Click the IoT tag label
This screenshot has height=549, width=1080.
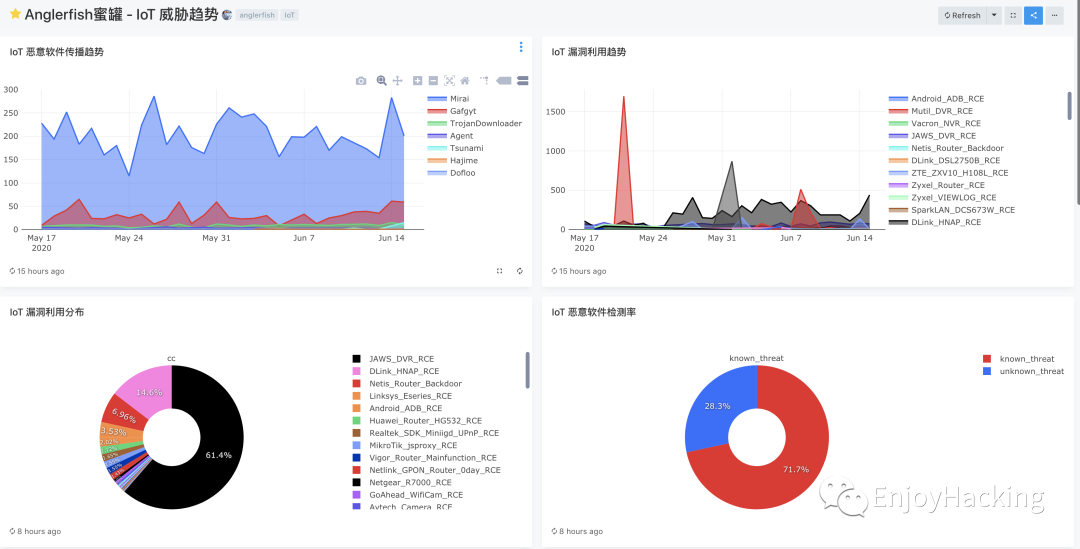click(290, 15)
